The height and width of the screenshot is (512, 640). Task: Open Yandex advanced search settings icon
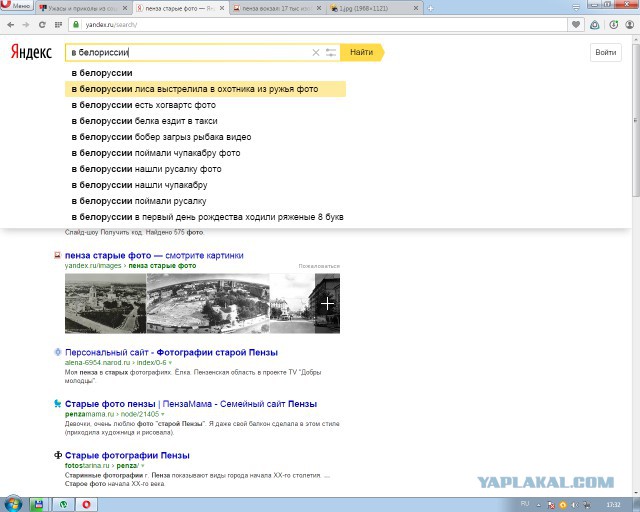pyautogui.click(x=331, y=52)
